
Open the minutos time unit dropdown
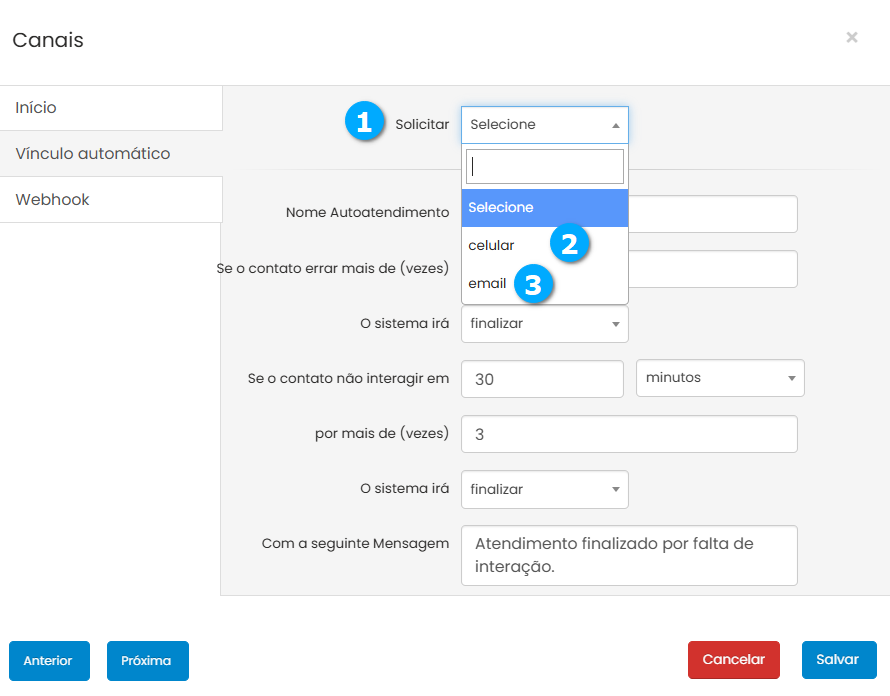click(720, 378)
